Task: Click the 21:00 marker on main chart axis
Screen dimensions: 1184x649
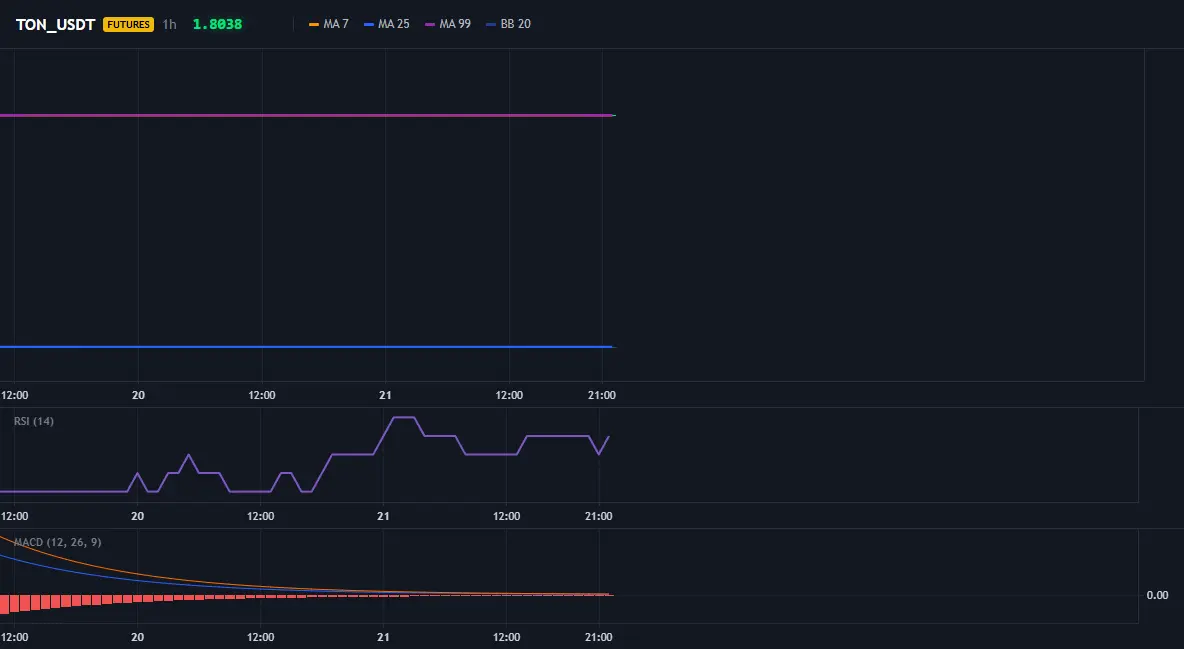Action: click(602, 395)
